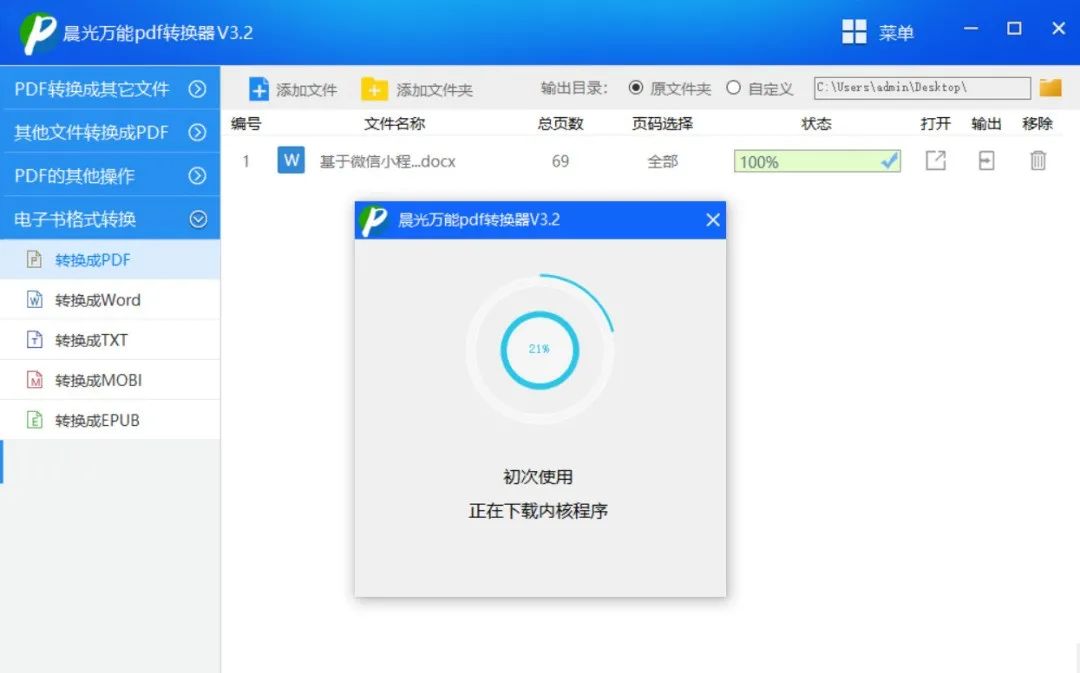Click the output icon for docx row
Image resolution: width=1080 pixels, height=673 pixels.
tap(986, 161)
